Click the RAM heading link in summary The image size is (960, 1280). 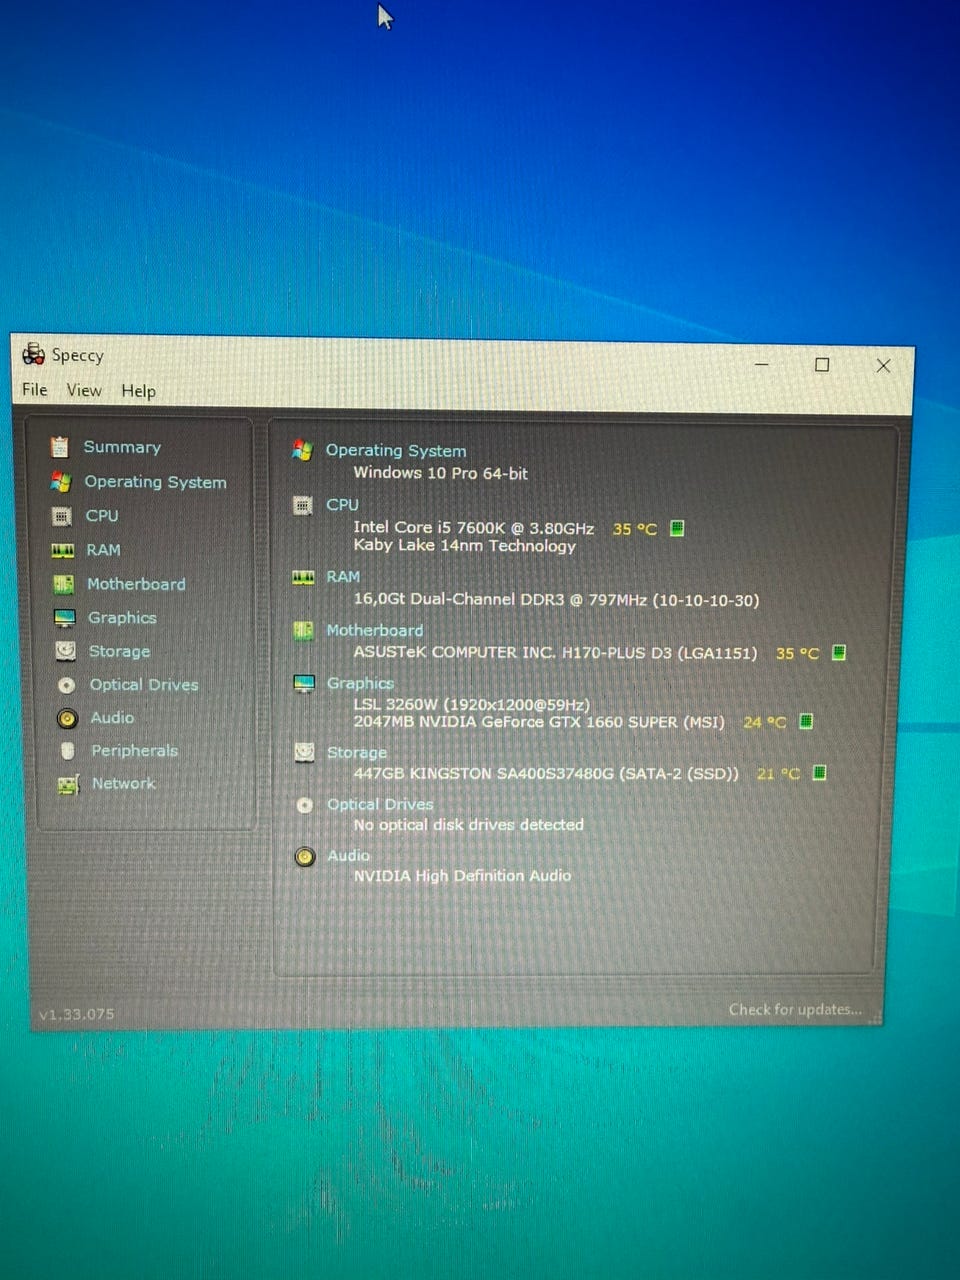[343, 577]
